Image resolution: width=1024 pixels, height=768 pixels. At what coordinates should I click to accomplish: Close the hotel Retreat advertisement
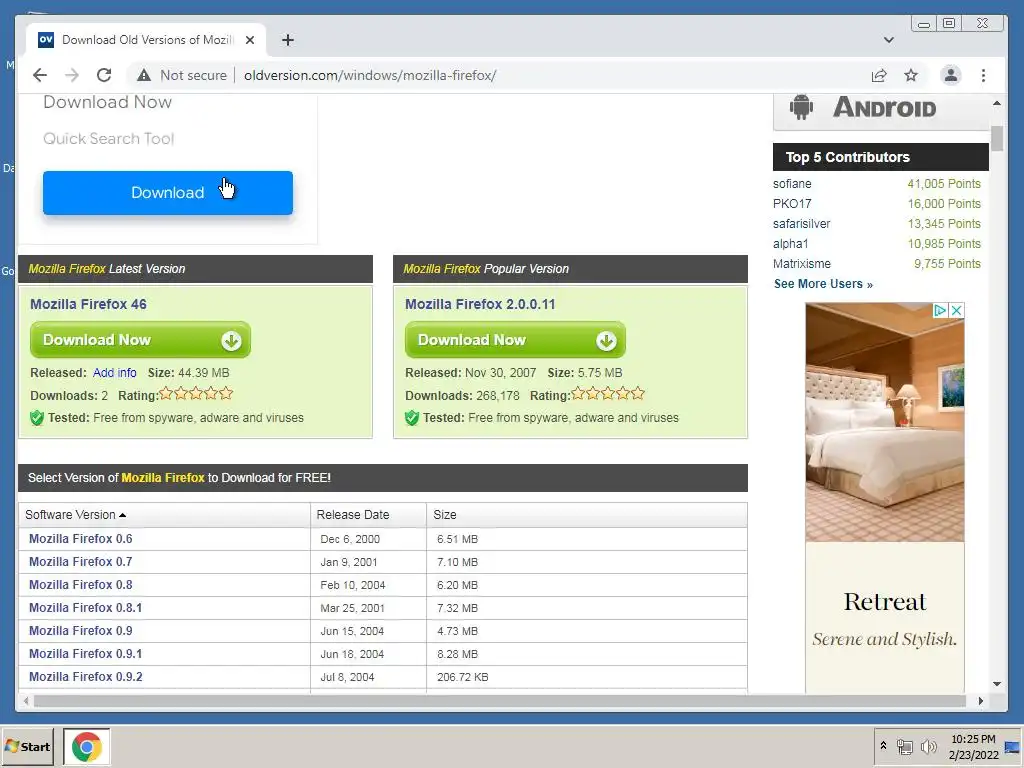pyautogui.click(x=956, y=310)
